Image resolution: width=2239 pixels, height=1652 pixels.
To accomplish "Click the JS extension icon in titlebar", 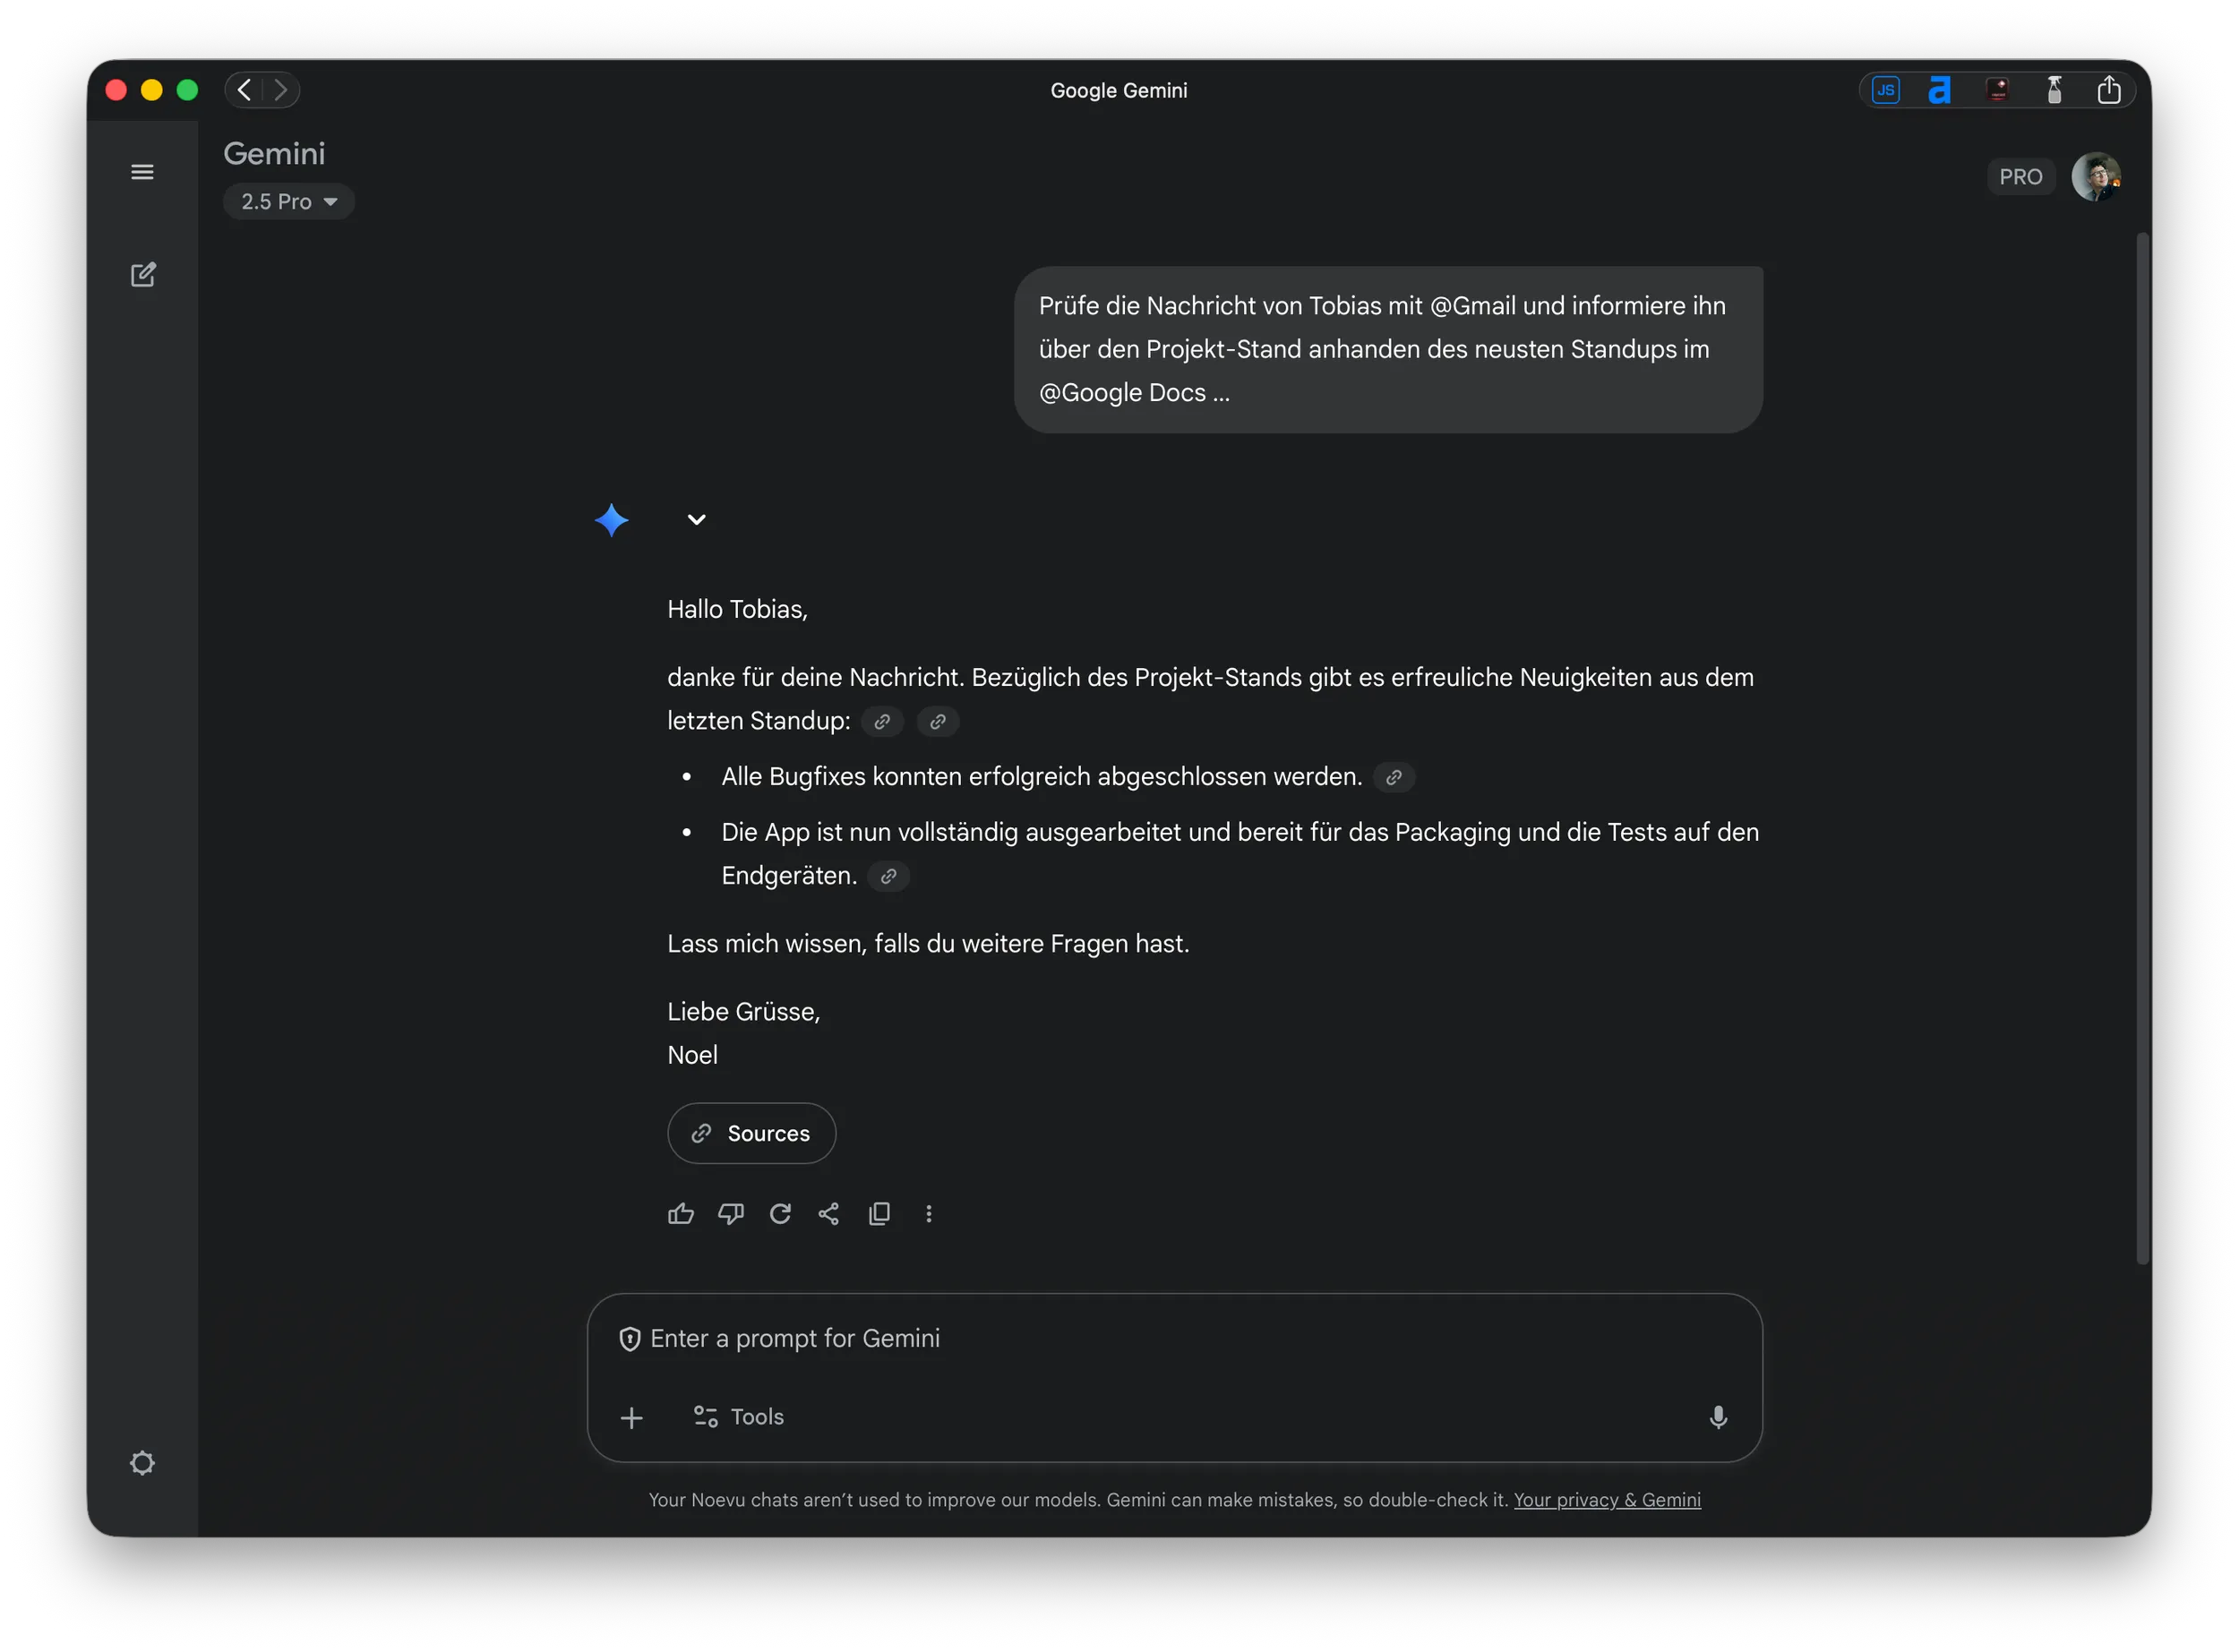I will tap(1885, 90).
